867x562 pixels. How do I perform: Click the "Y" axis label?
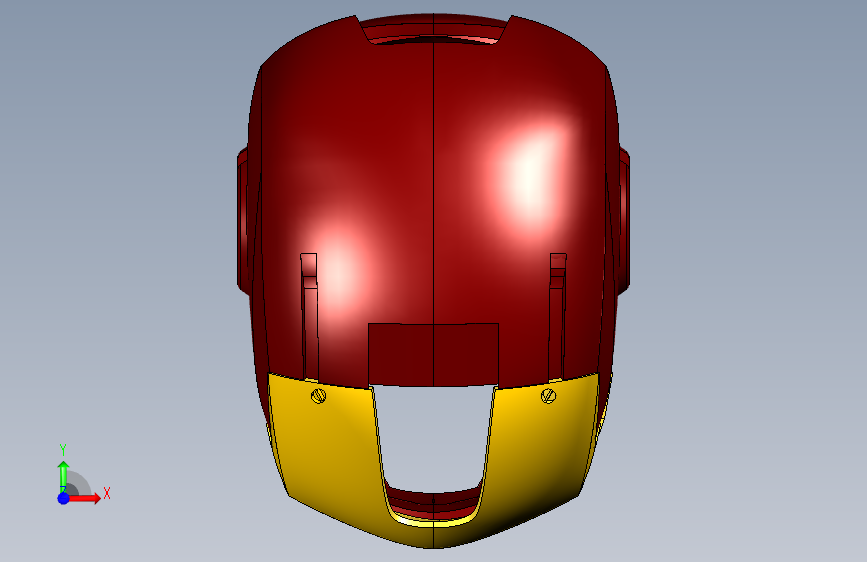[63, 450]
